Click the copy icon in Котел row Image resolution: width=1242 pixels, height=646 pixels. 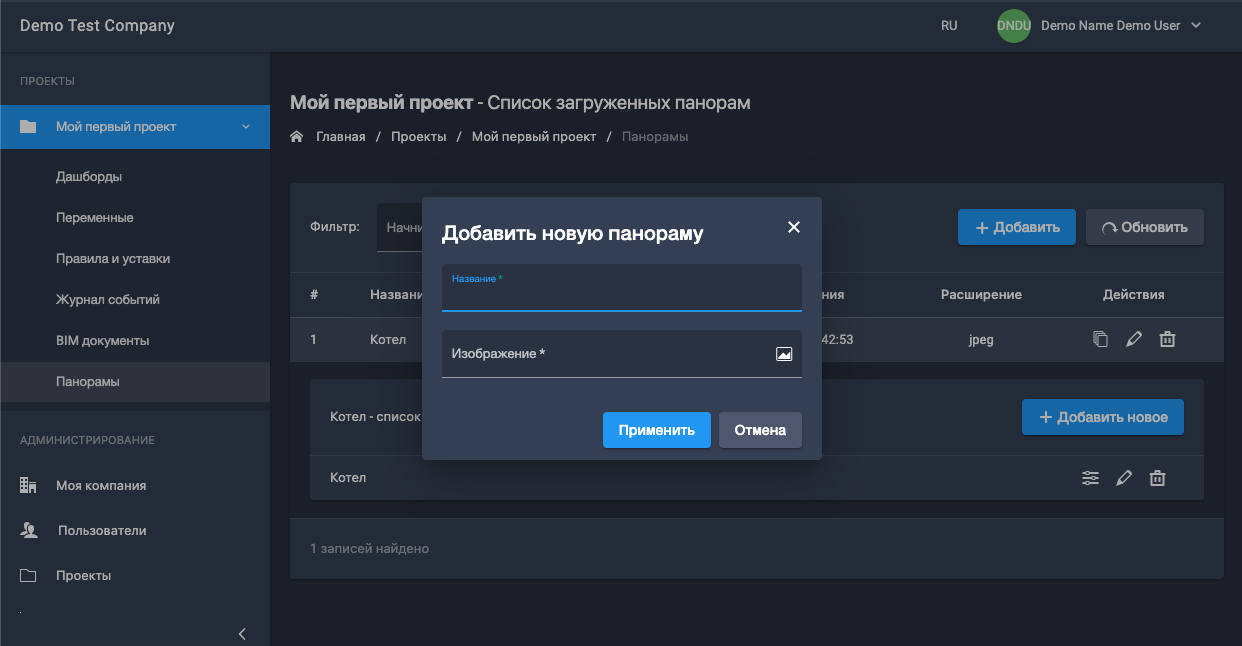pyautogui.click(x=1100, y=339)
